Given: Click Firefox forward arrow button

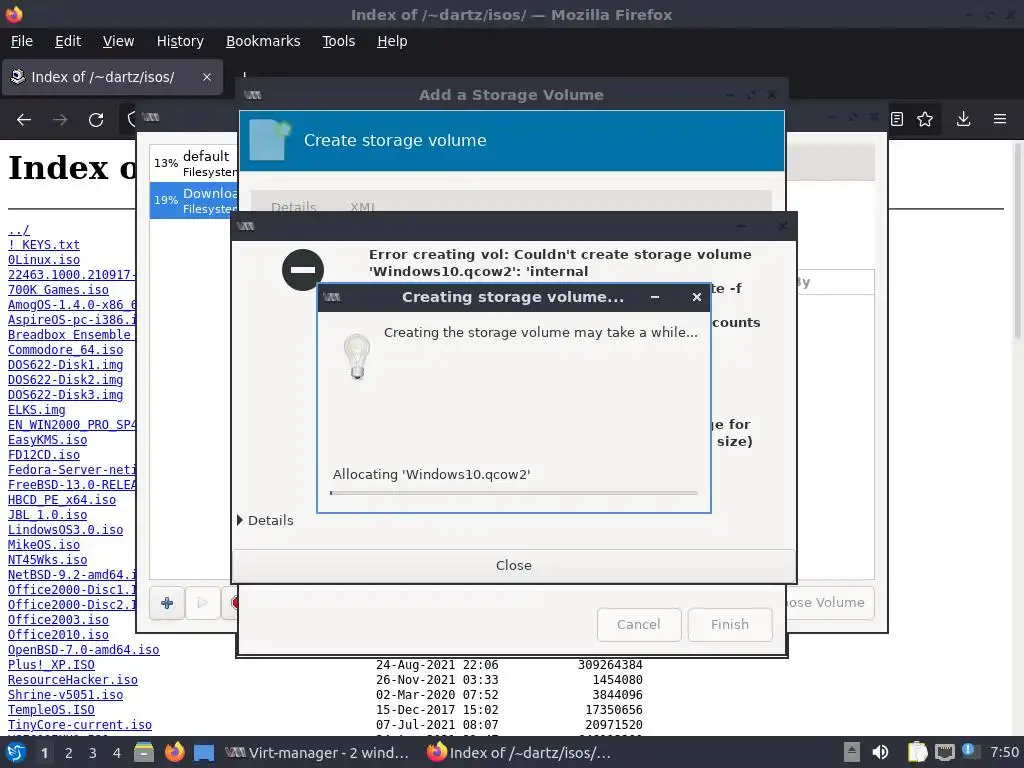Looking at the screenshot, I should [60, 120].
